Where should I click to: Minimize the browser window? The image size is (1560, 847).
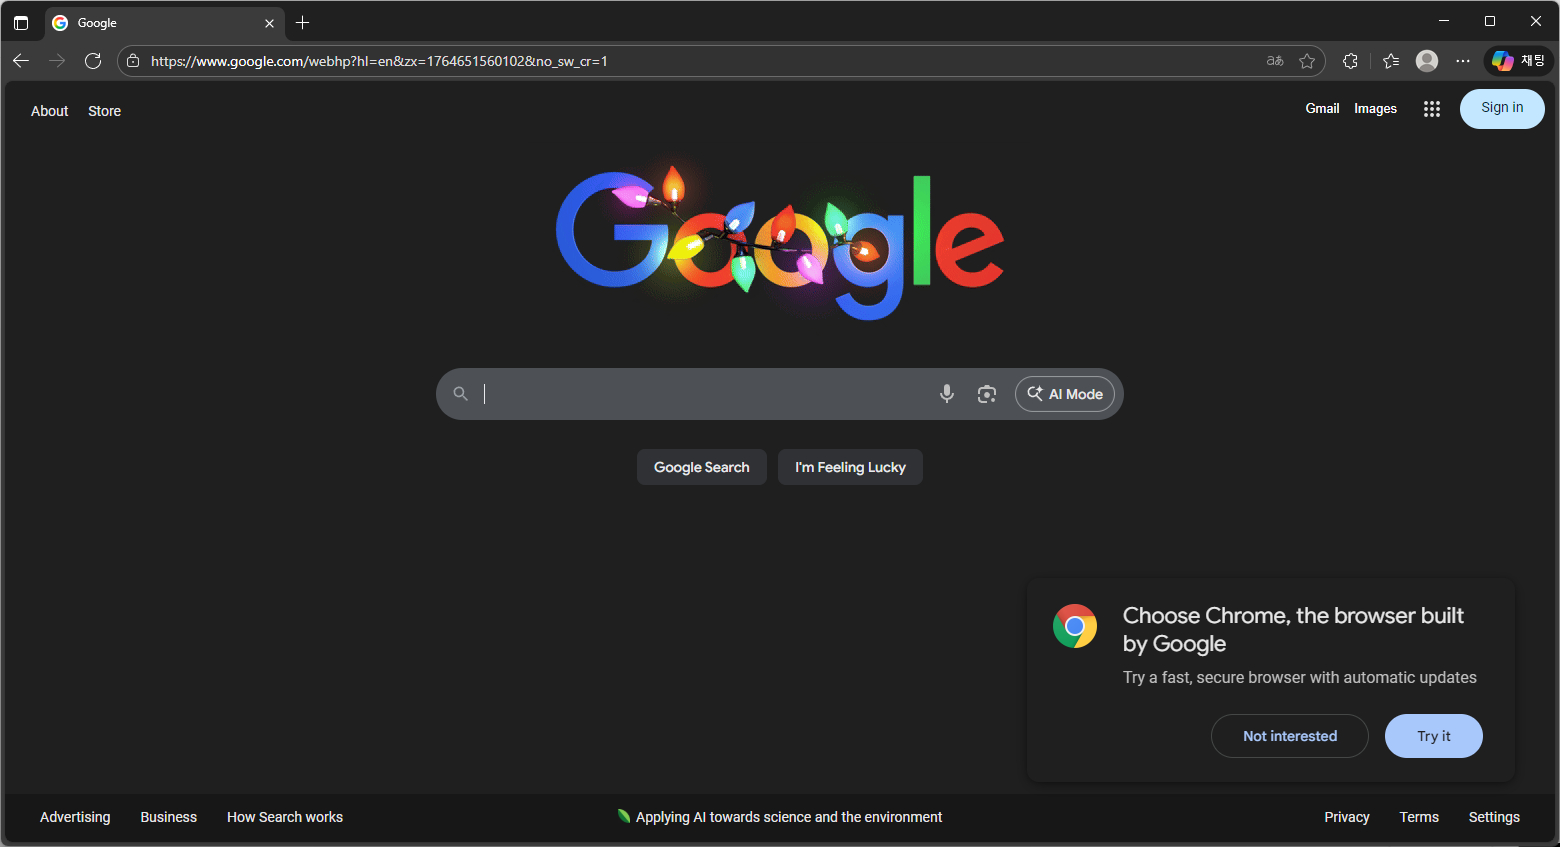click(x=1444, y=21)
